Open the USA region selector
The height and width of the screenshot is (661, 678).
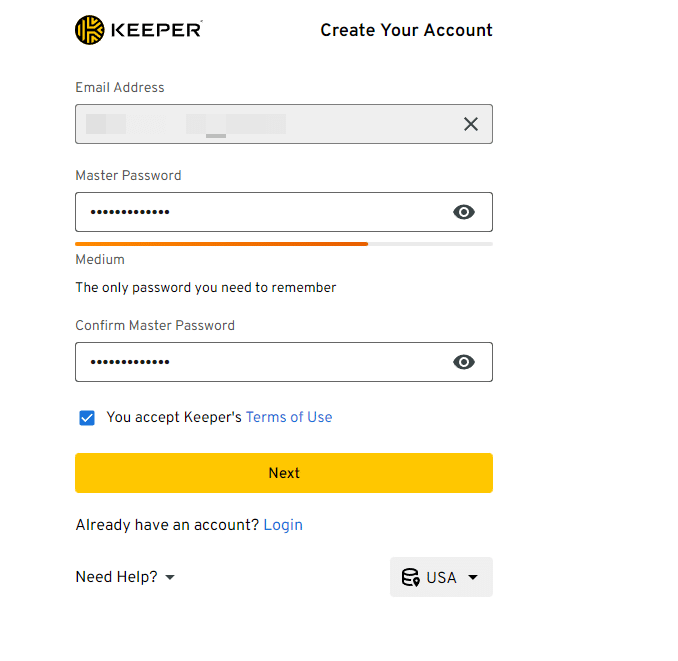click(x=441, y=577)
